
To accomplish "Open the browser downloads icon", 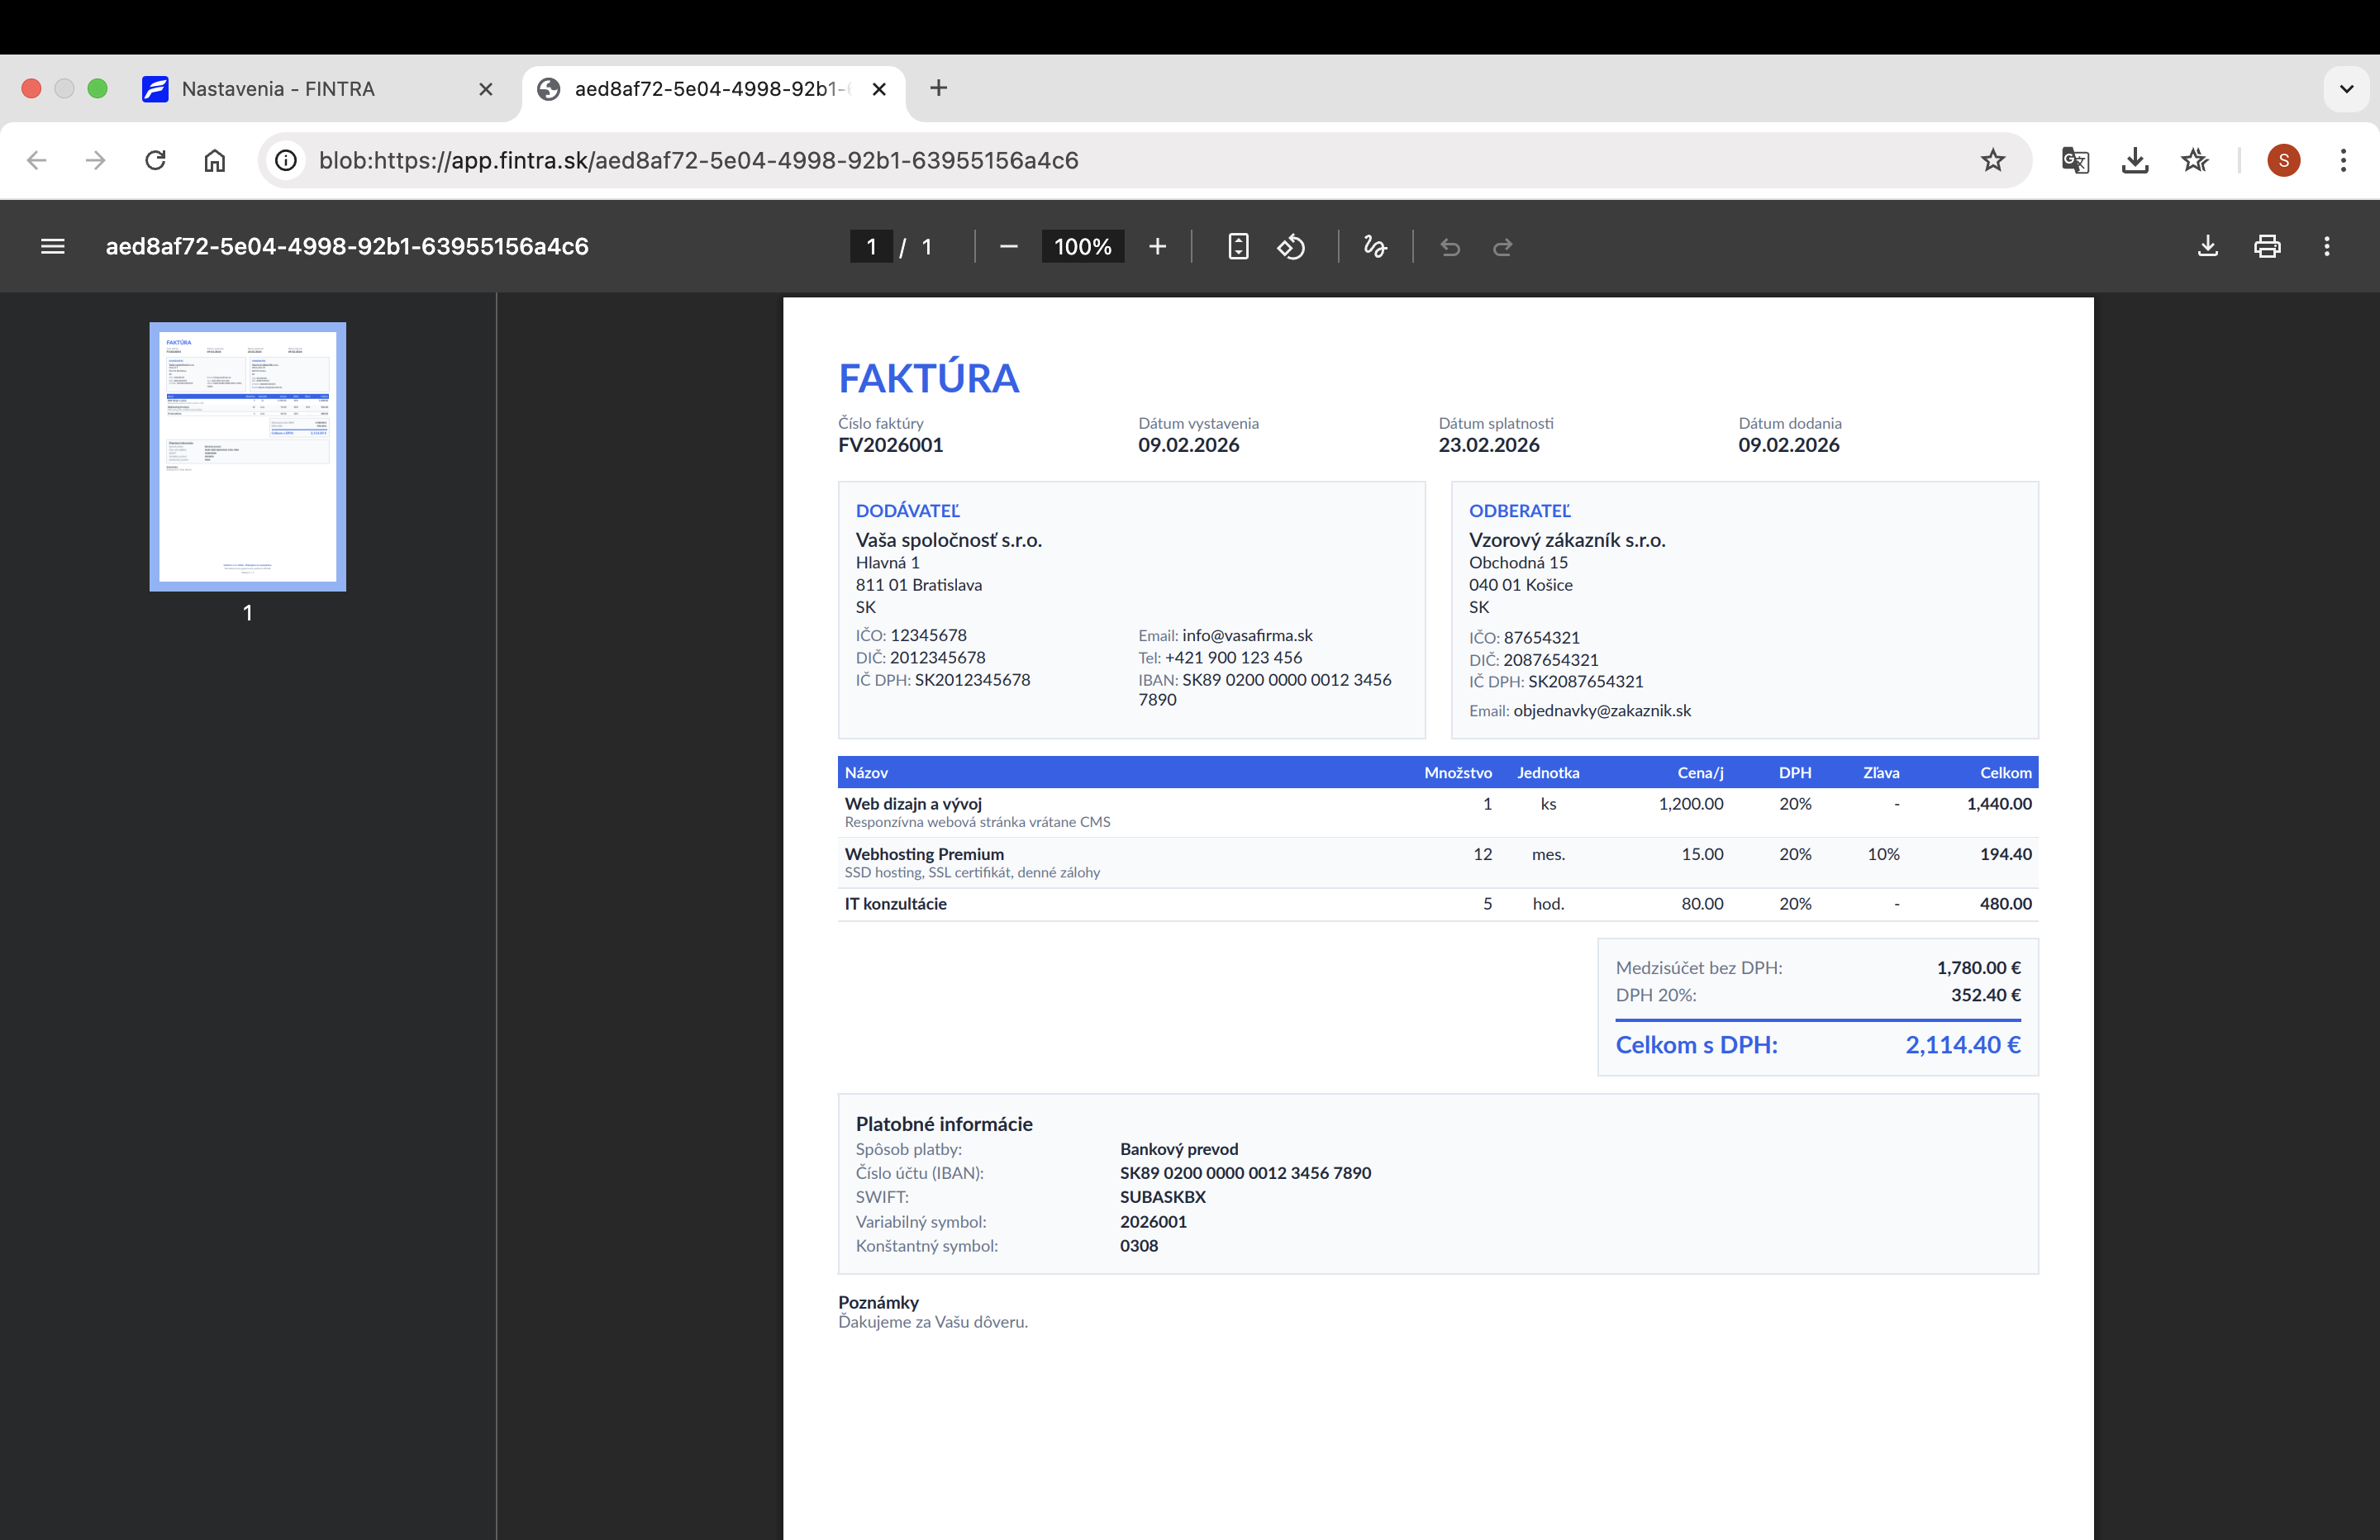I will (x=2135, y=160).
